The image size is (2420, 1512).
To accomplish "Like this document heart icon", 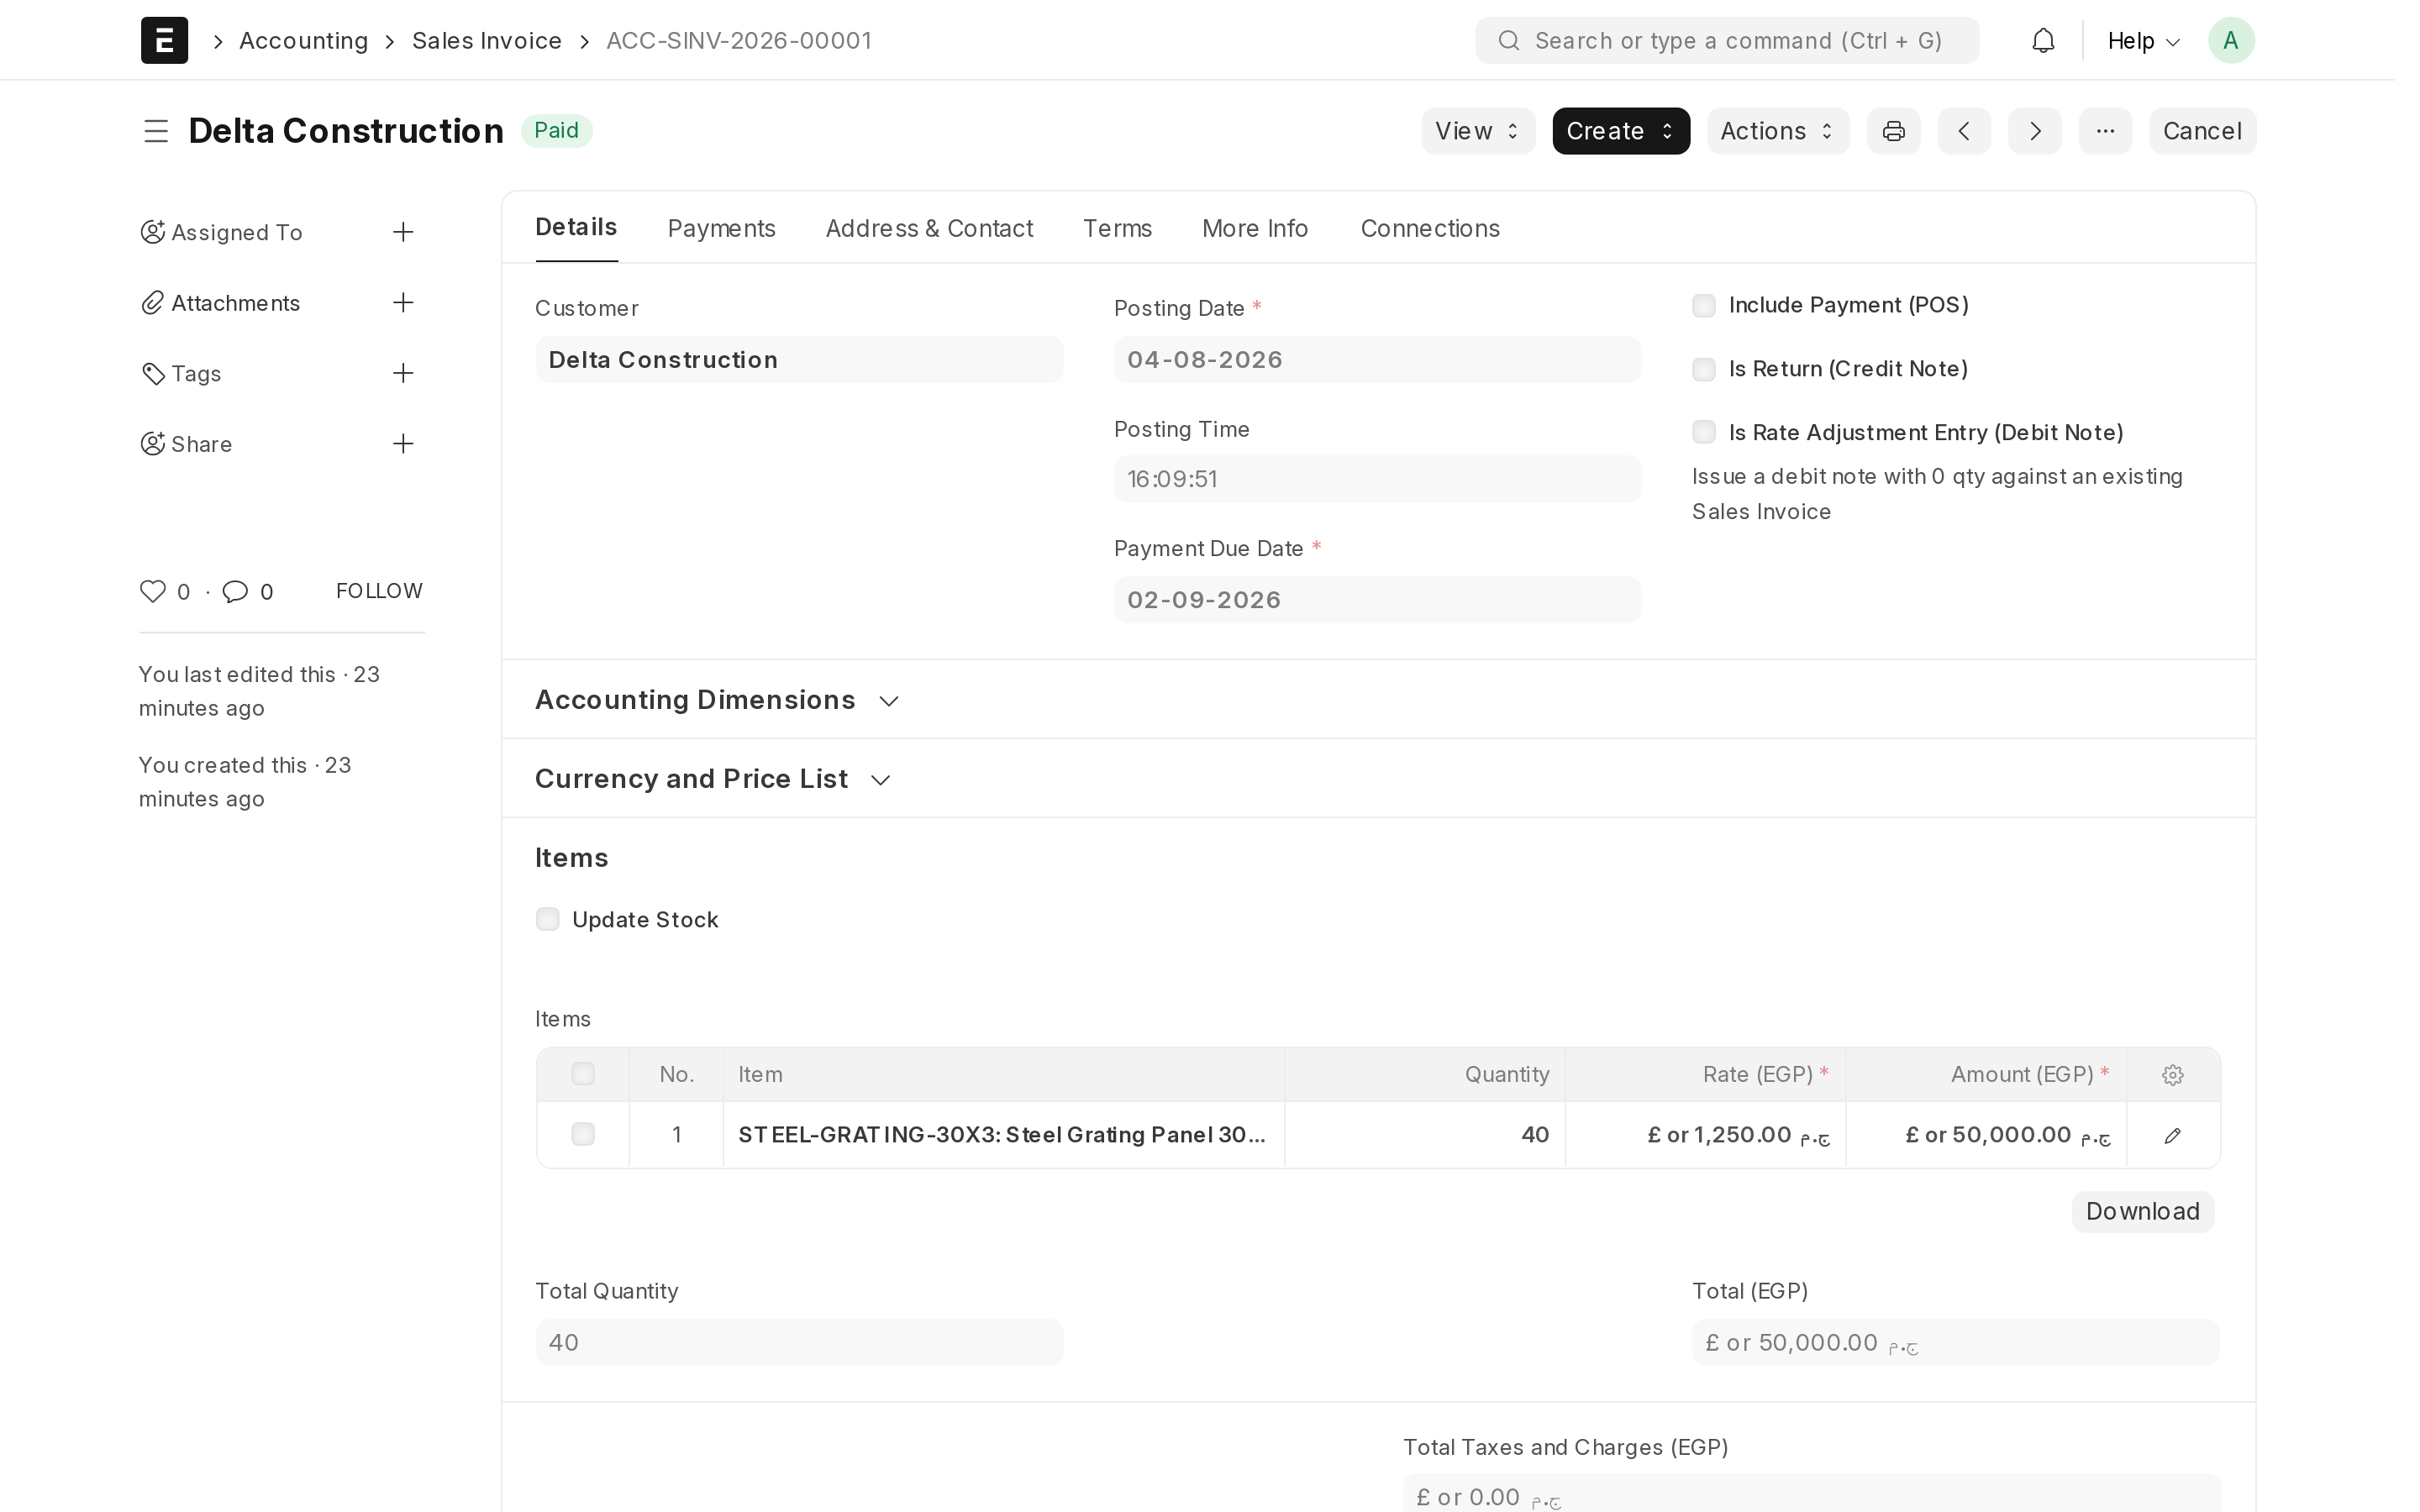I will click(x=152, y=591).
